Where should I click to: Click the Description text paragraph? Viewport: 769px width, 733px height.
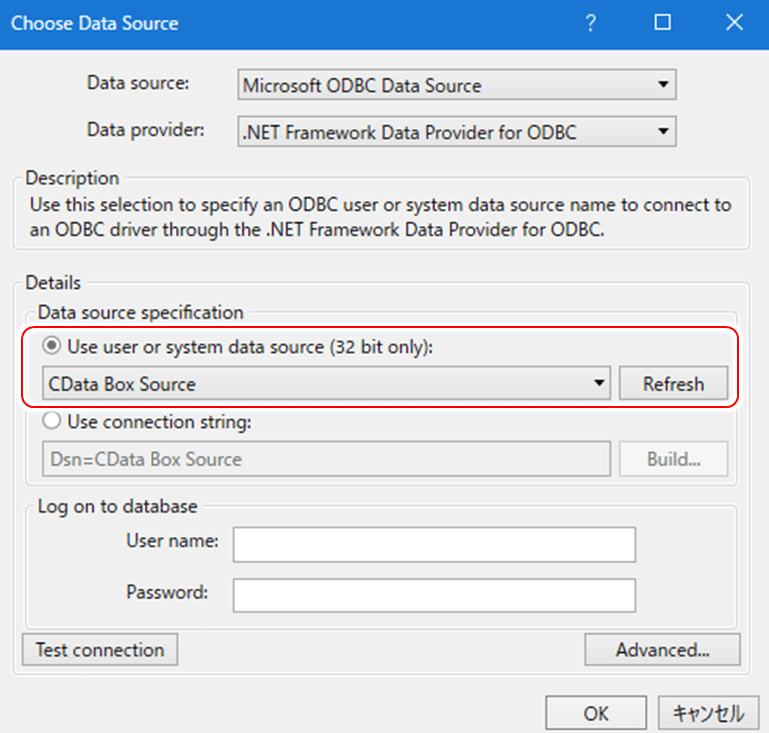tap(378, 216)
